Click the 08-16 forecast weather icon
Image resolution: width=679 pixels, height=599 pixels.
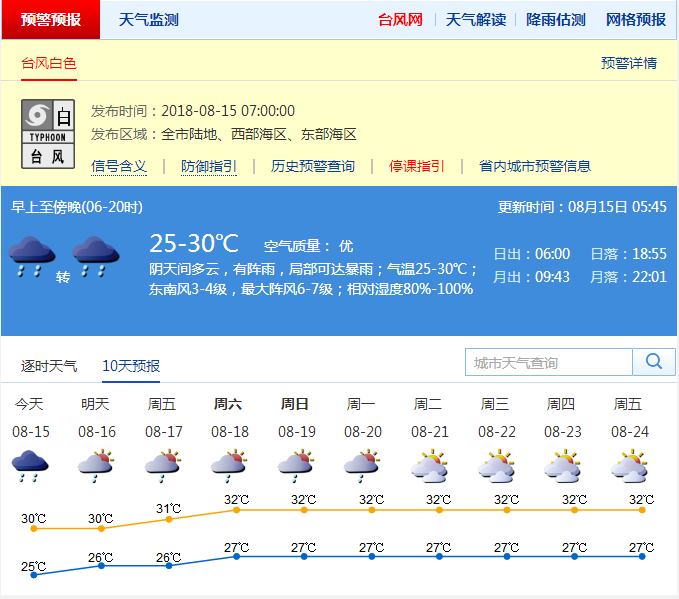pos(96,465)
